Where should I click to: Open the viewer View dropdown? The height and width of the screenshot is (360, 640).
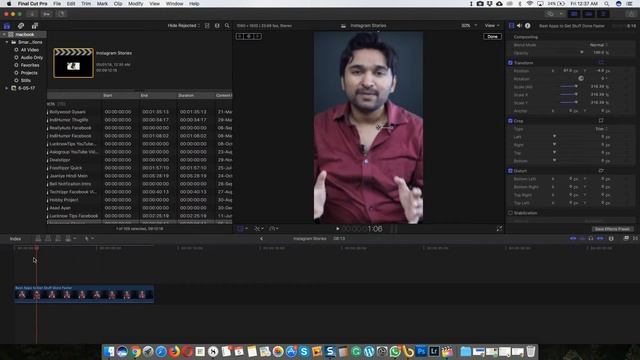[x=492, y=26]
